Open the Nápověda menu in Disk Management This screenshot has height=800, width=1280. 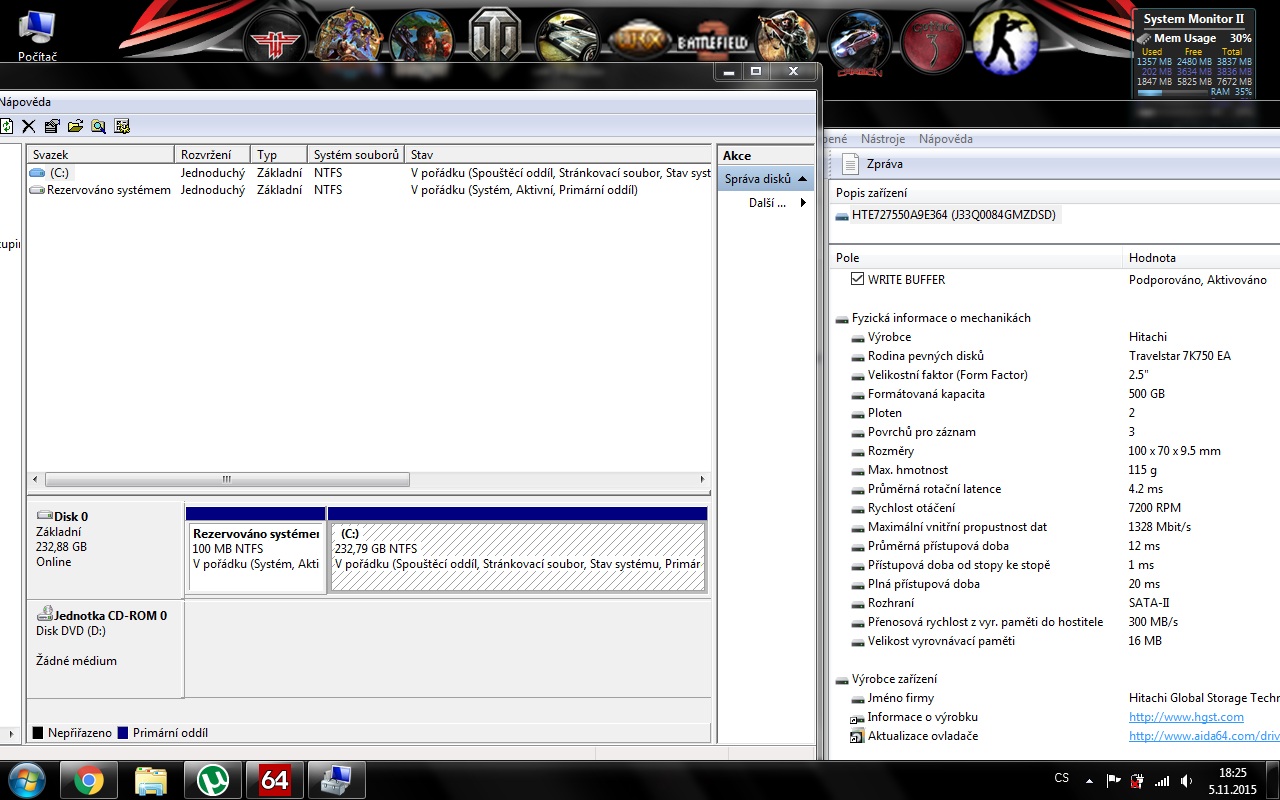(x=25, y=102)
